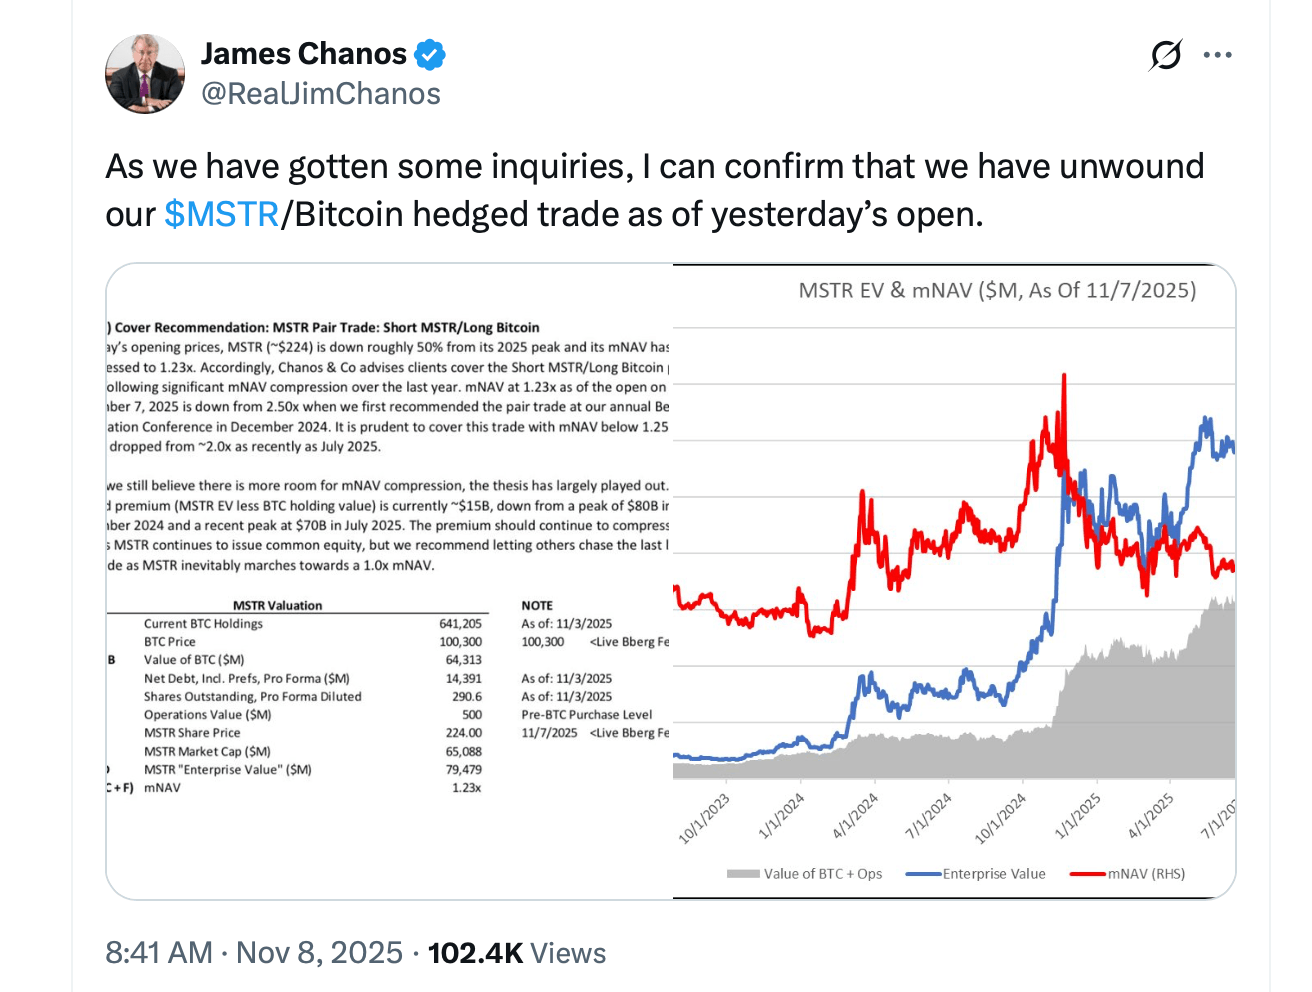Click the NOTE section inside the image

coord(537,605)
